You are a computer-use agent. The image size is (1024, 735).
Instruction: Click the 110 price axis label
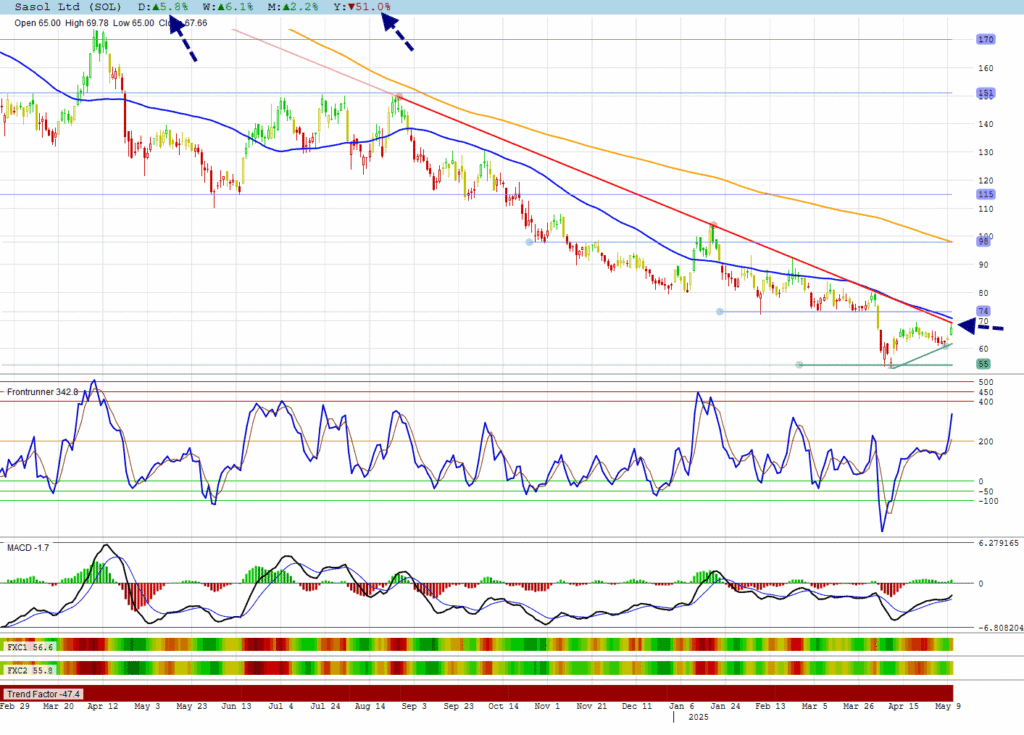pyautogui.click(x=985, y=209)
